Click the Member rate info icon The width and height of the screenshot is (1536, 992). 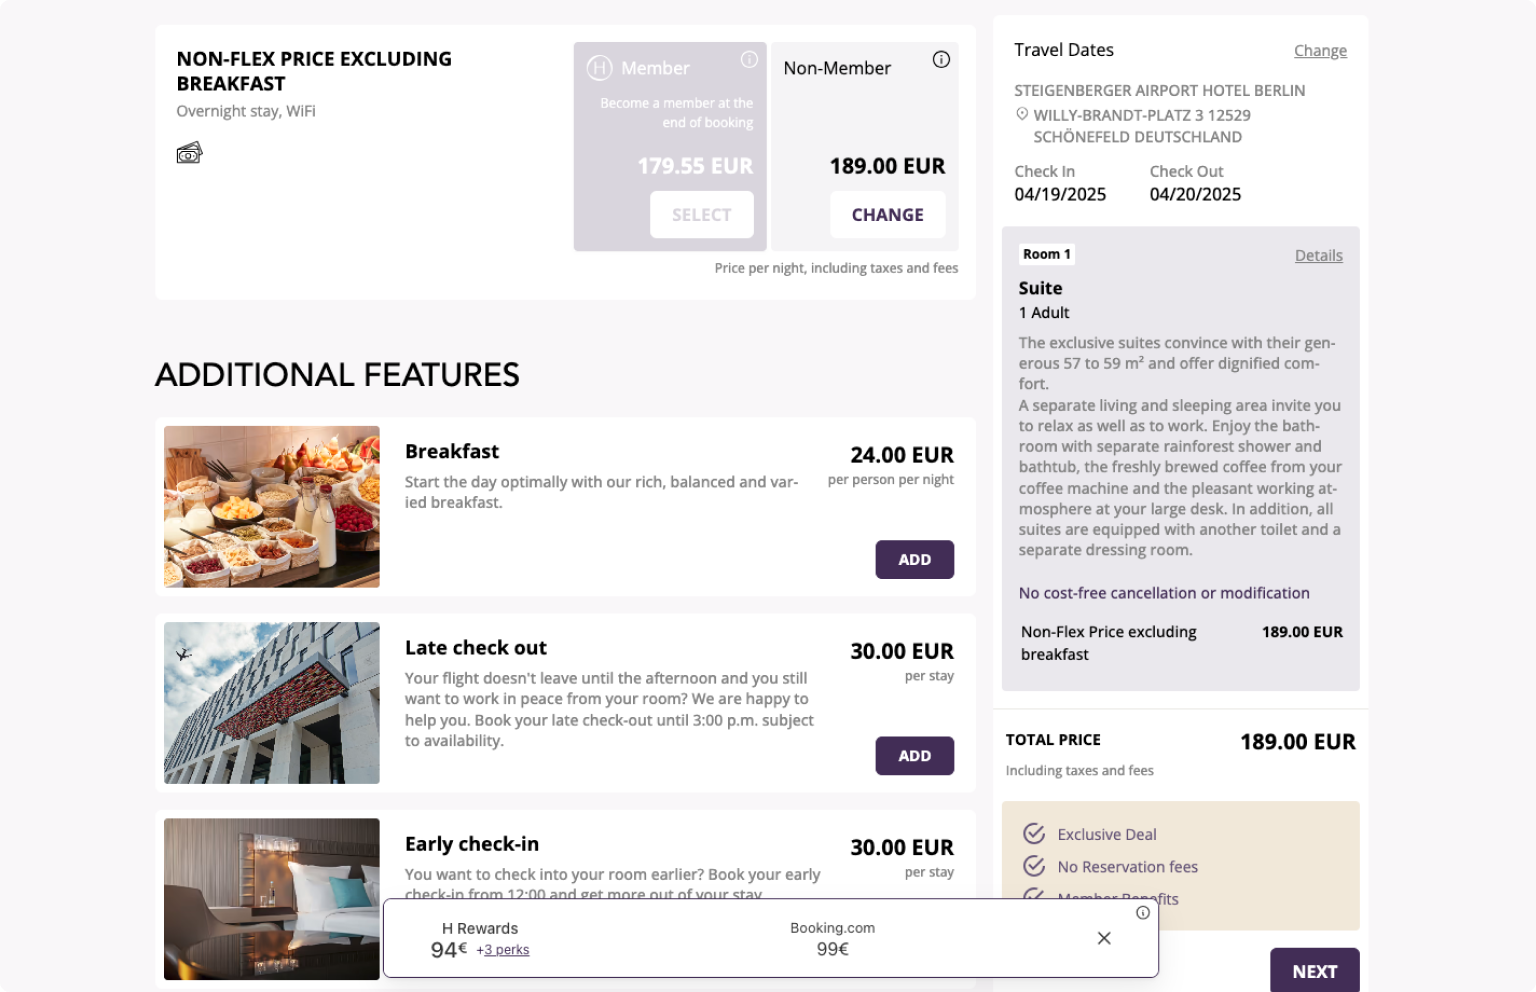(749, 60)
